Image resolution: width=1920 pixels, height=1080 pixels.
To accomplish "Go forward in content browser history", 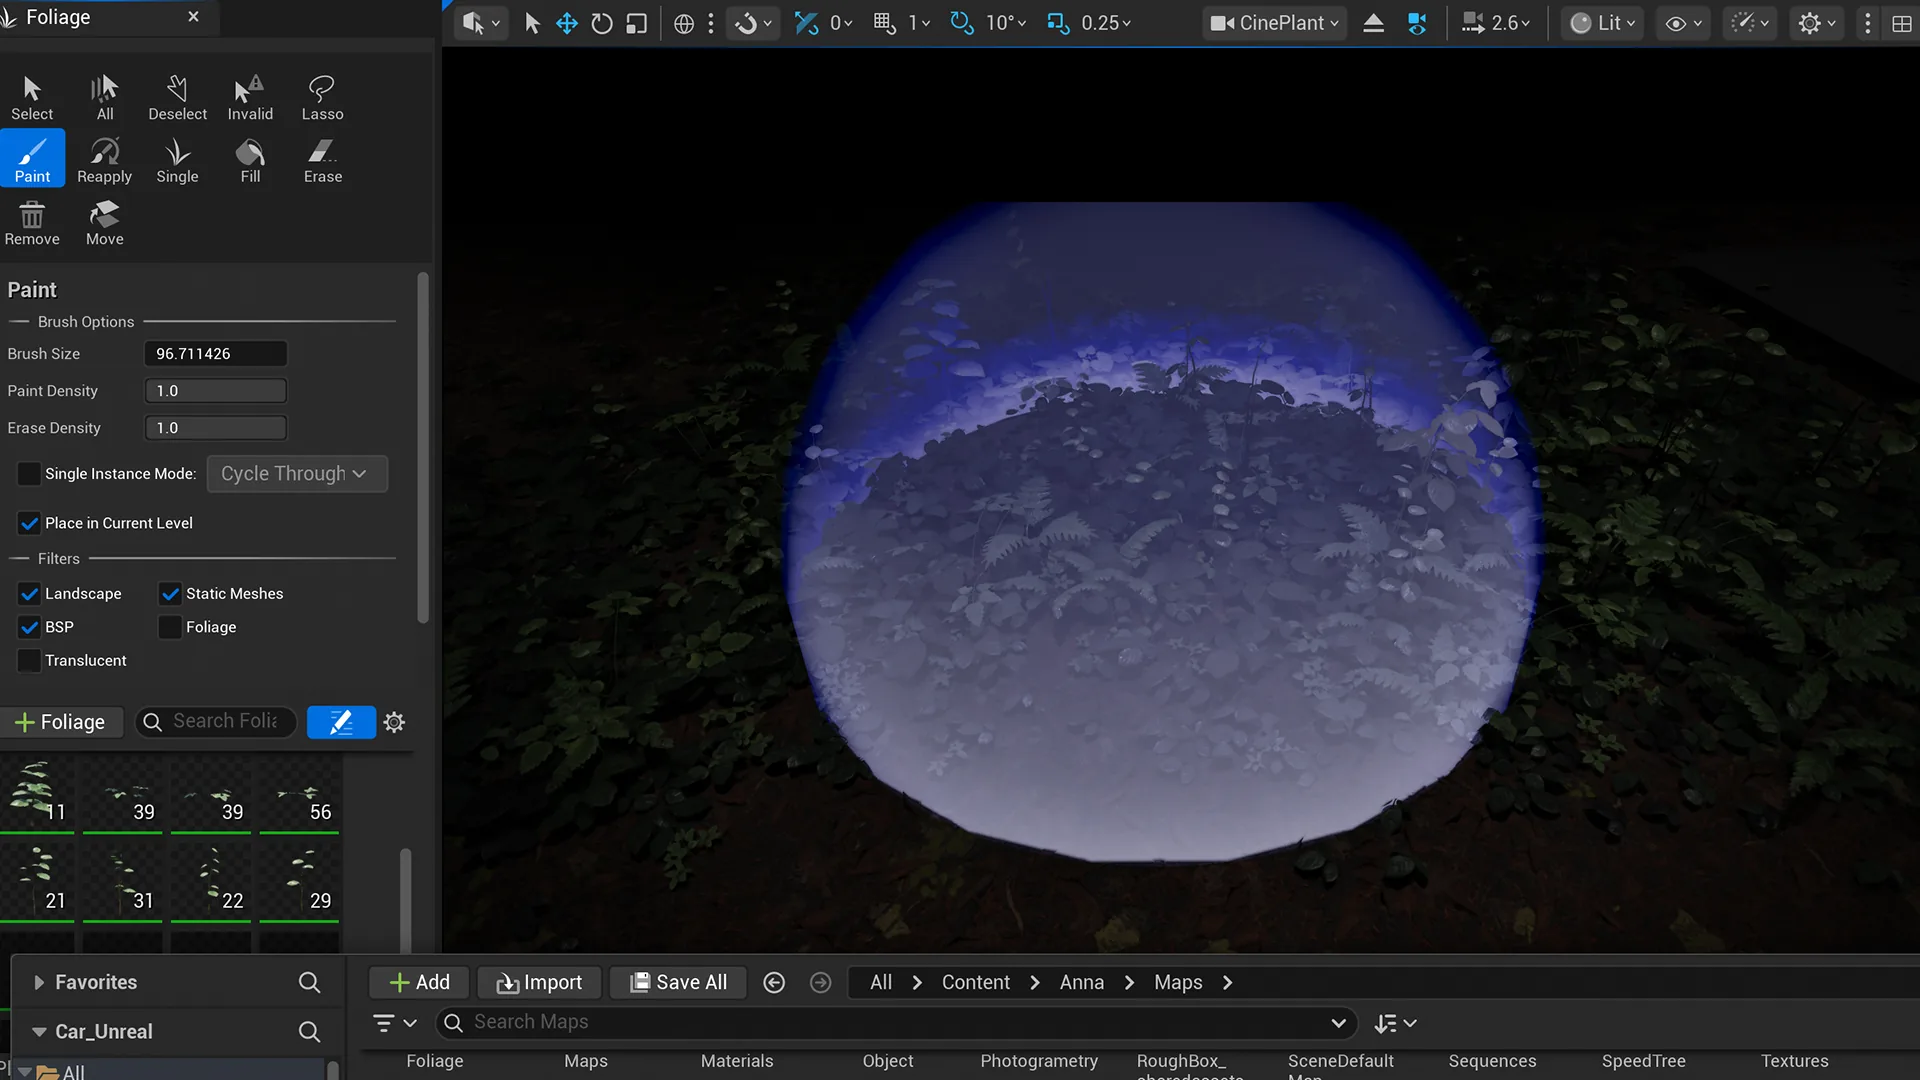I will tap(820, 983).
